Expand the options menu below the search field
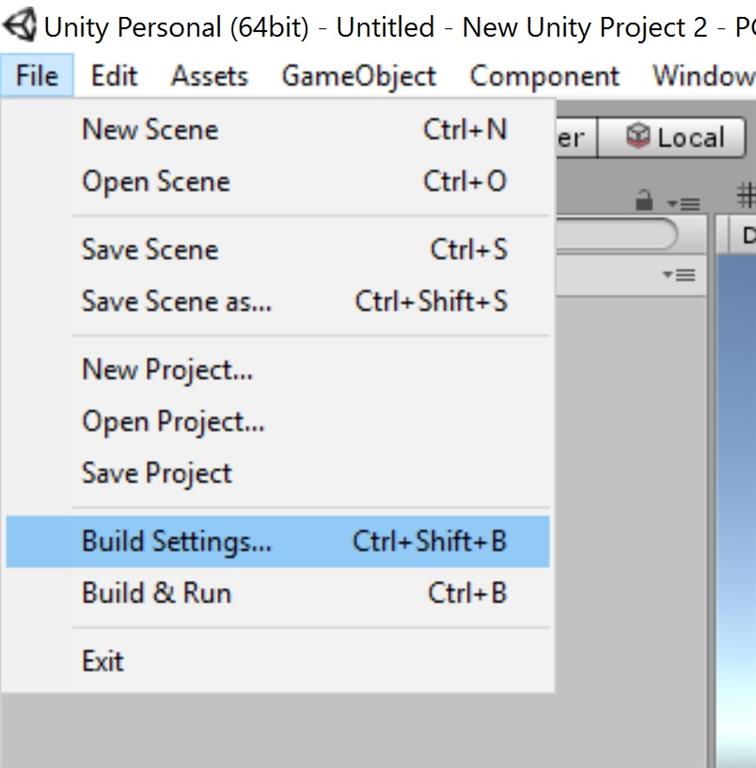Image resolution: width=756 pixels, height=768 pixels. point(679,274)
